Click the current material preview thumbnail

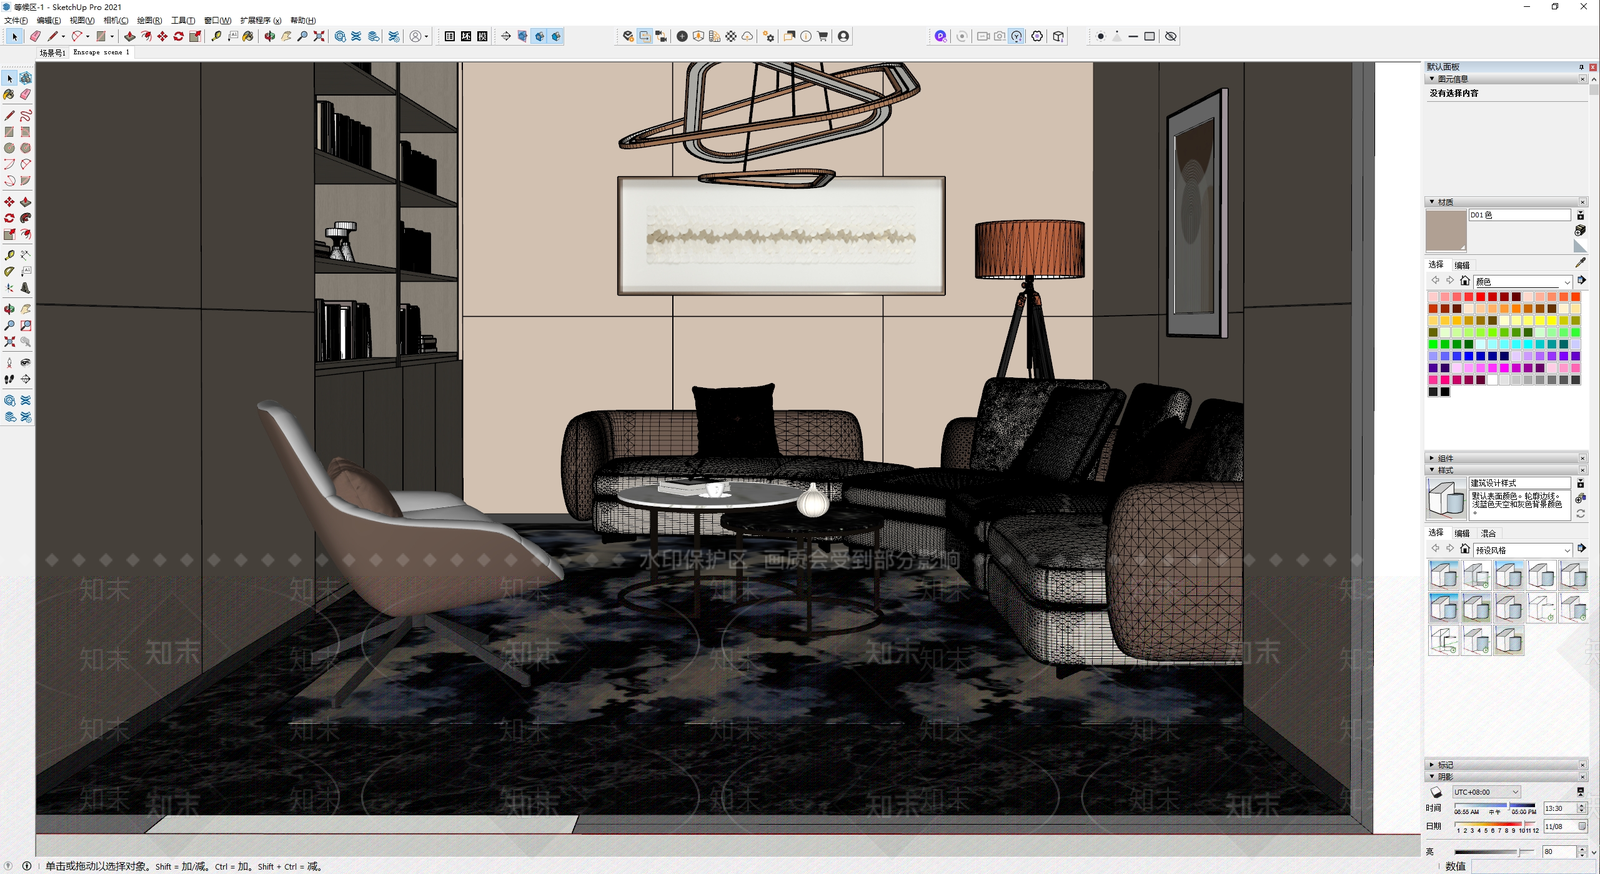[1446, 231]
